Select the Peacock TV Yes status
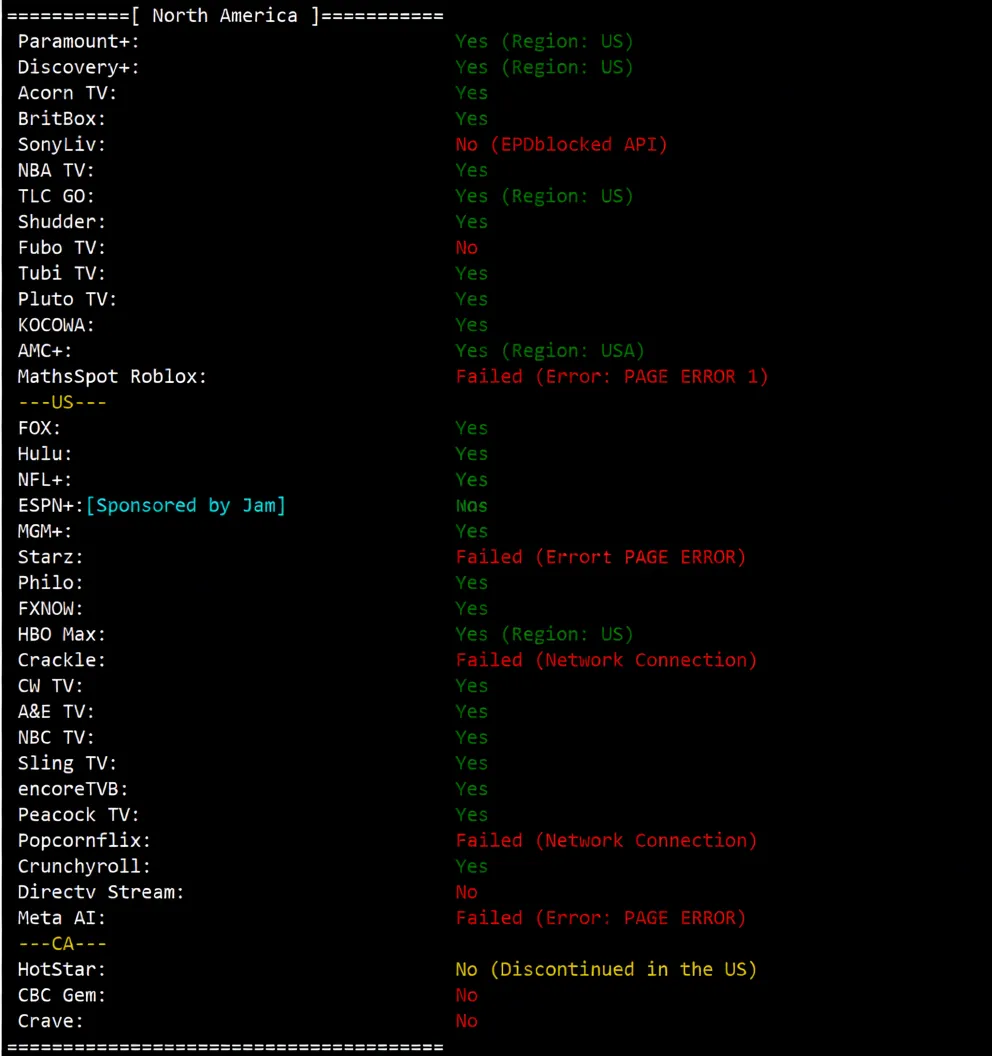The width and height of the screenshot is (992, 1056). (x=471, y=814)
